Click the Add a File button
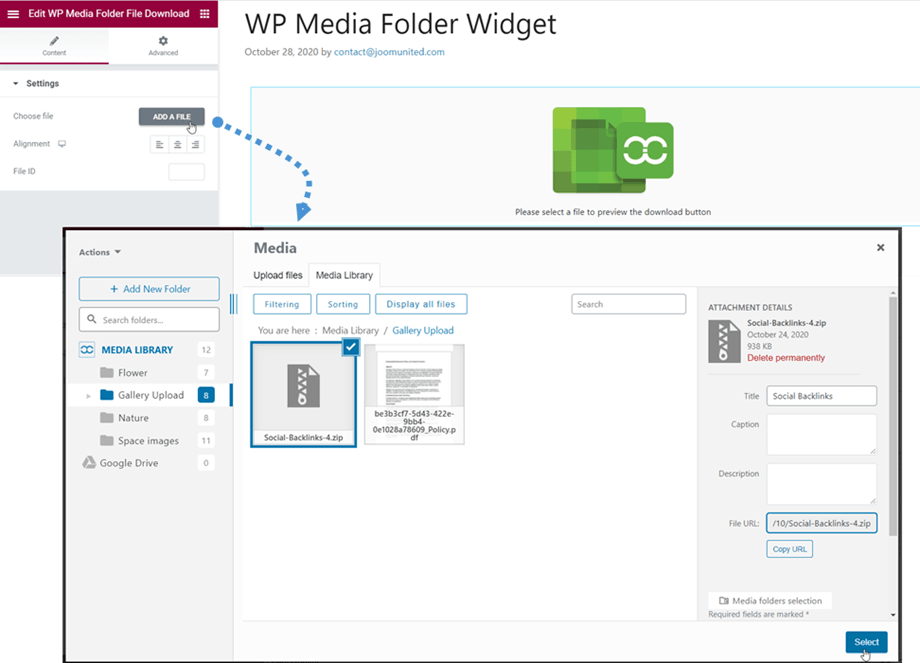Image resolution: width=920 pixels, height=663 pixels. pyautogui.click(x=171, y=117)
